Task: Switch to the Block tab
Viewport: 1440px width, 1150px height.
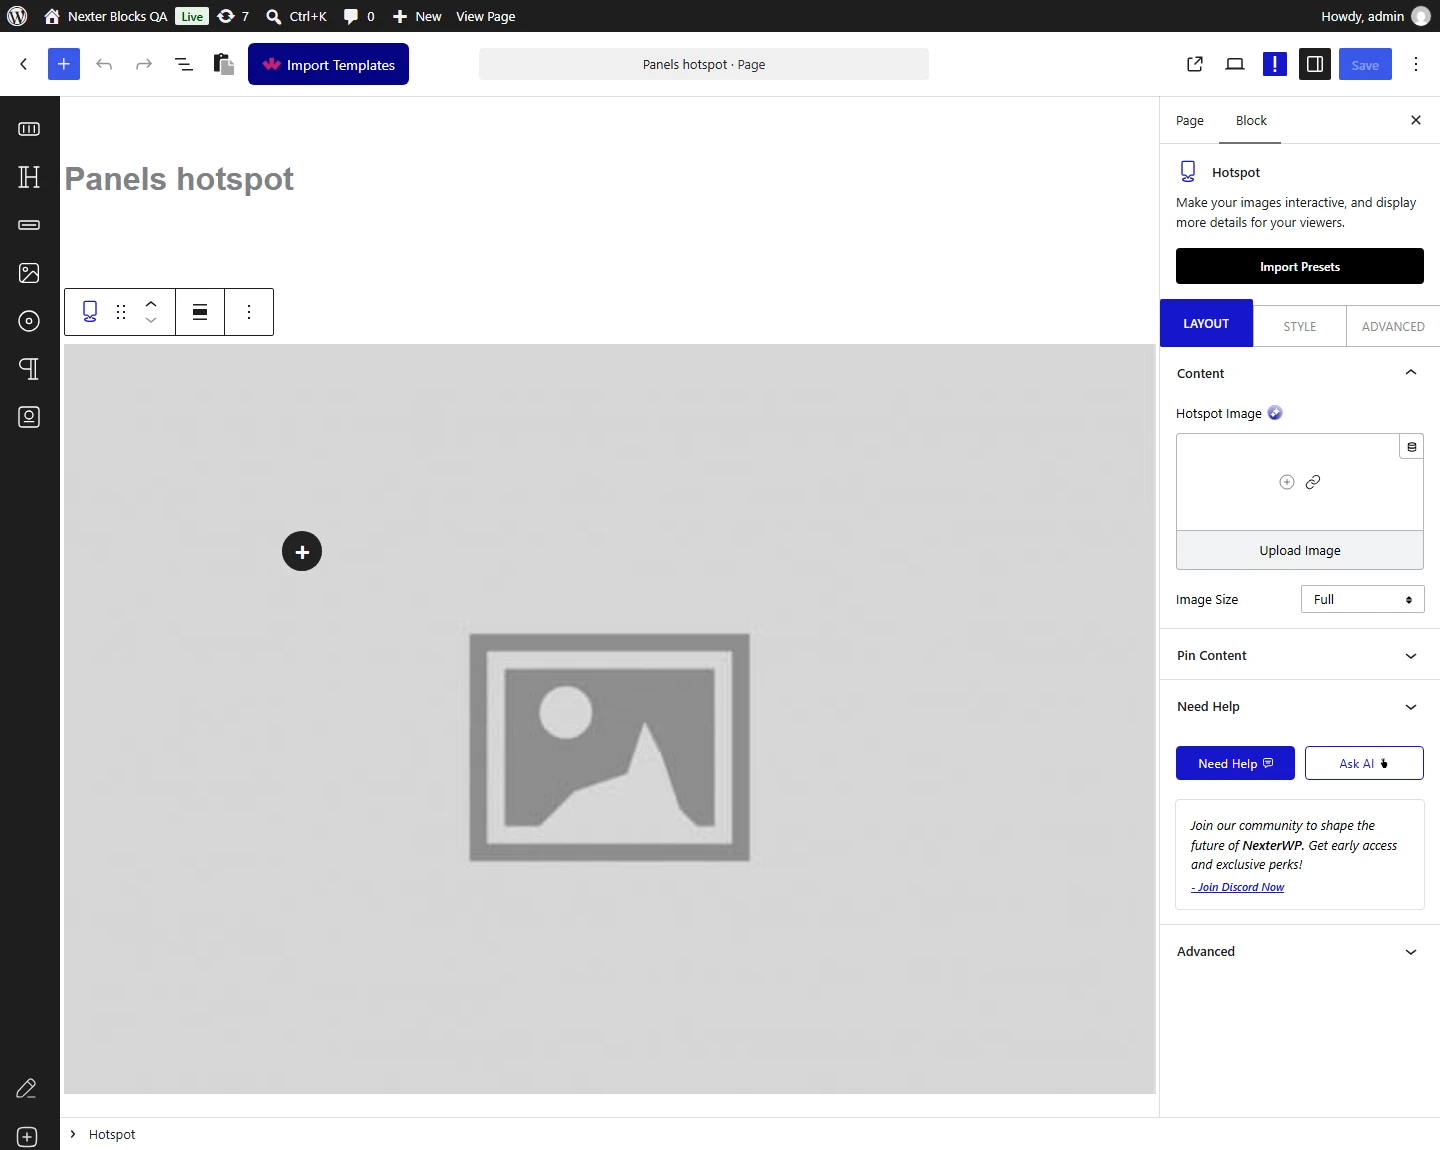Action: 1251,120
